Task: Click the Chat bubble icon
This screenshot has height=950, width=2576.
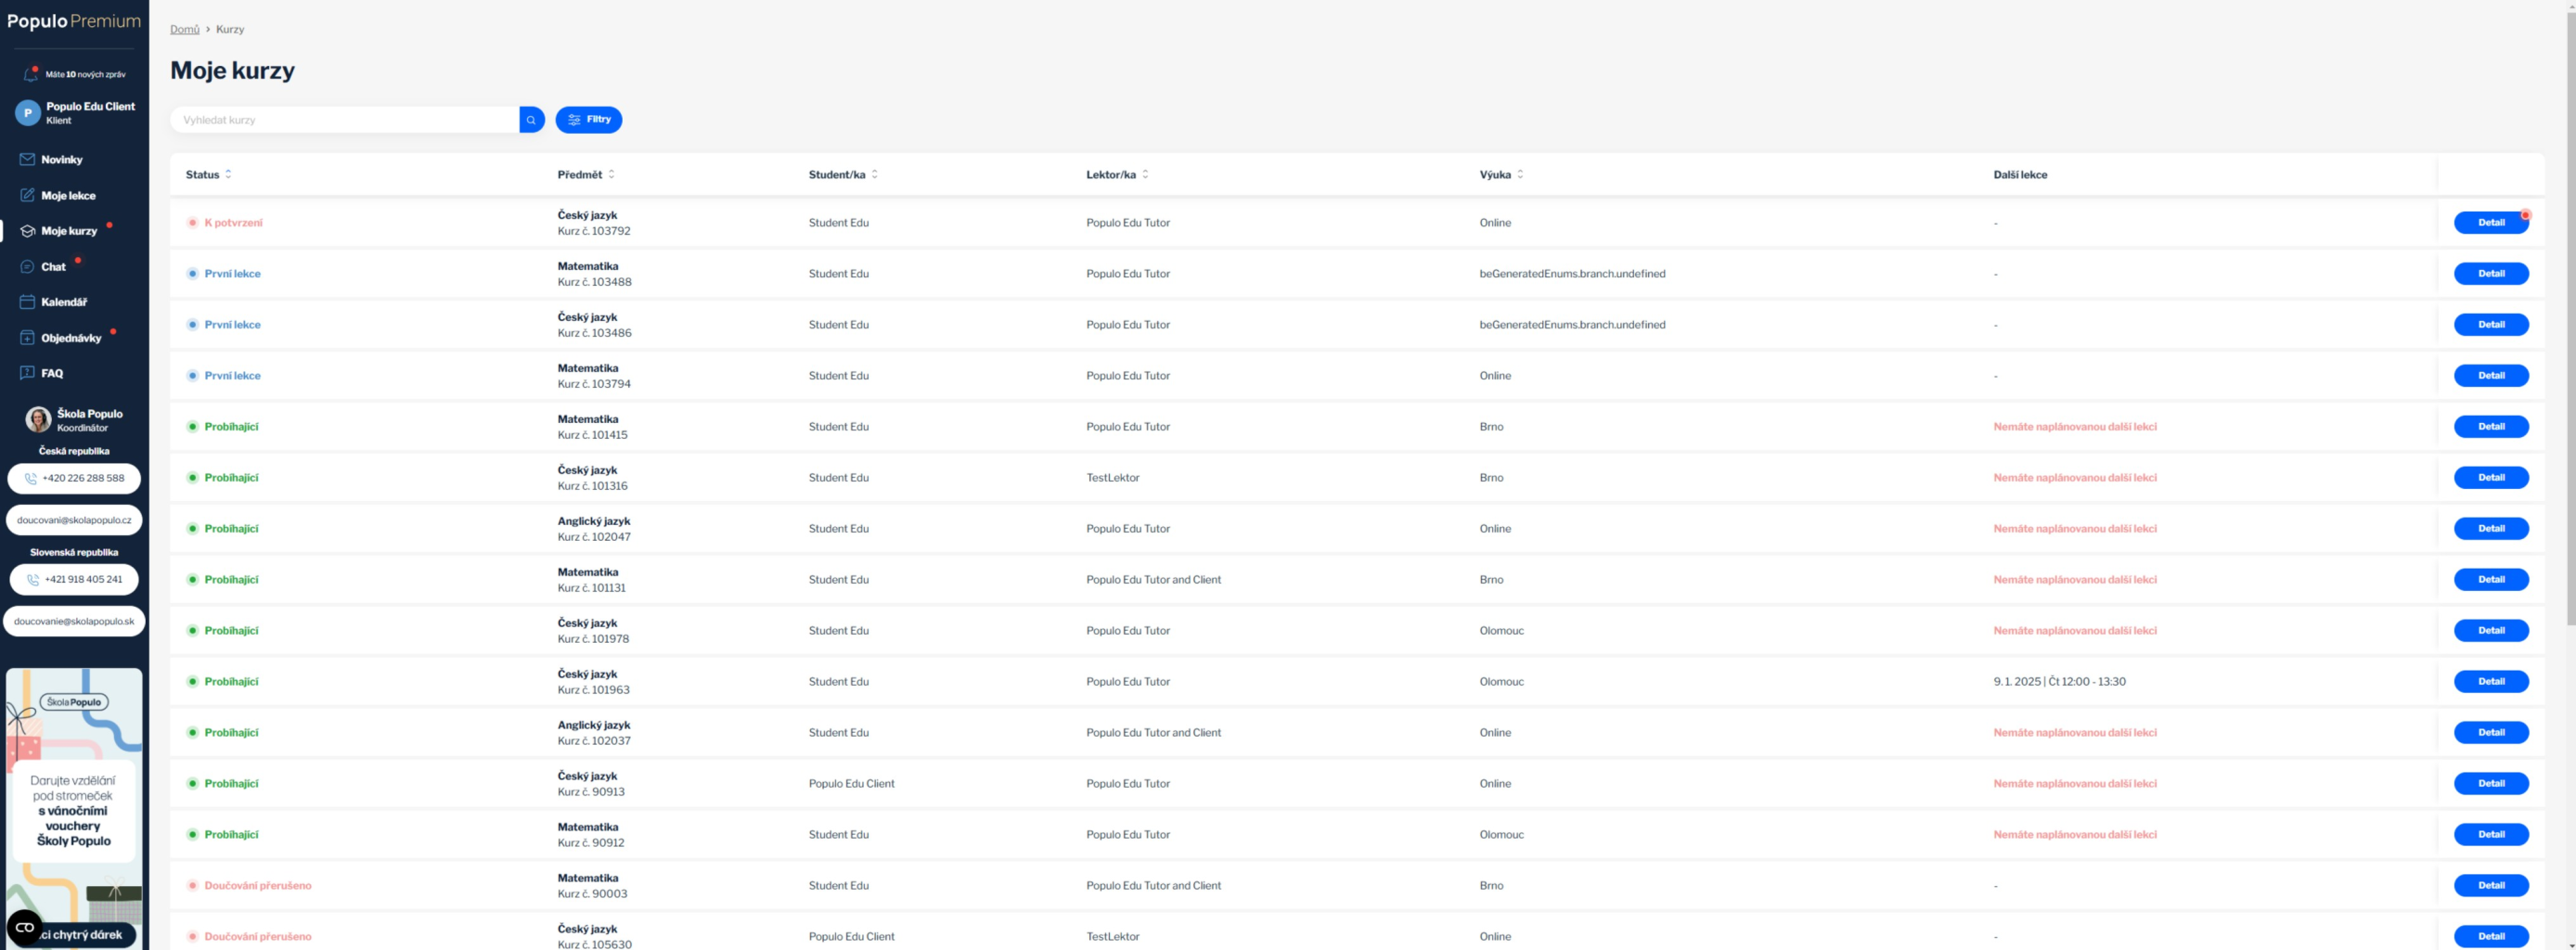Action: coord(27,267)
